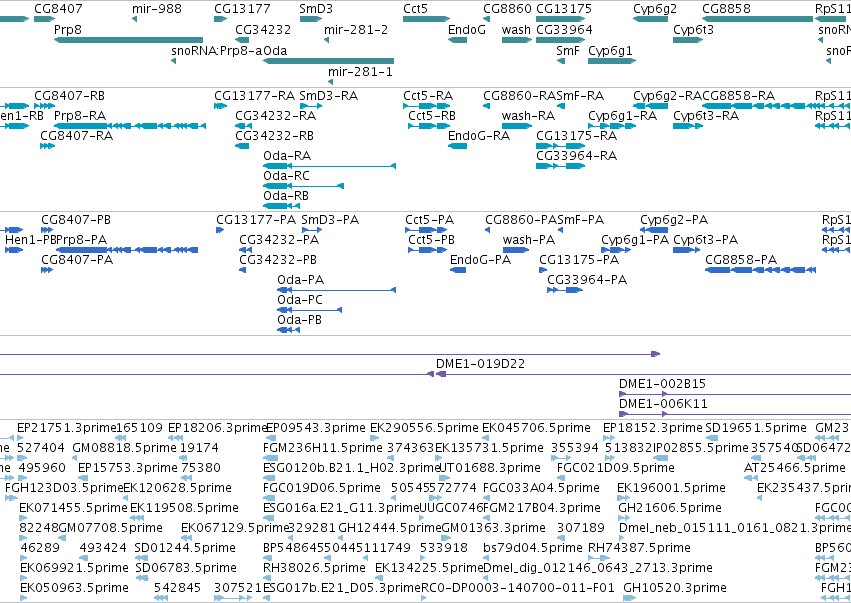Click the Cyp6t3 gene label
The width and height of the screenshot is (851, 603).
[x=693, y=29]
